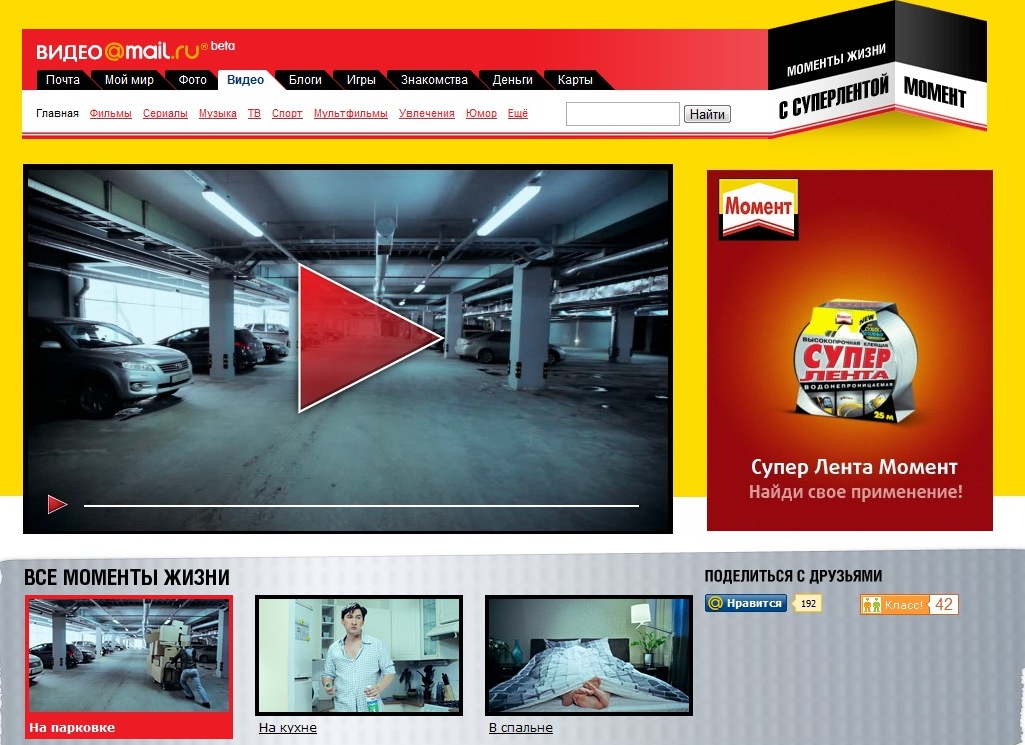Open the Музыка category link
Screen dimensions: 1025x745
[218, 113]
